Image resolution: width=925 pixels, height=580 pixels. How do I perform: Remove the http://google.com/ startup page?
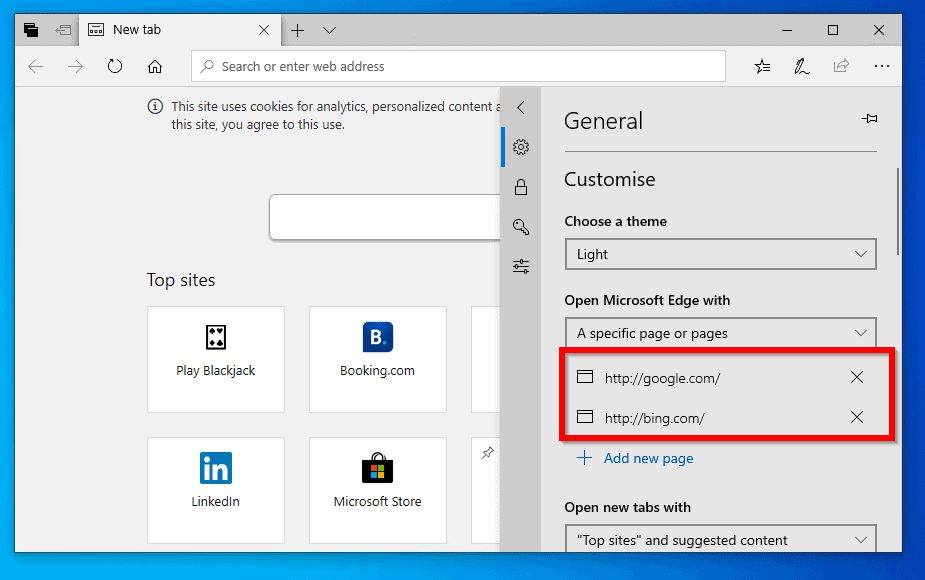857,377
